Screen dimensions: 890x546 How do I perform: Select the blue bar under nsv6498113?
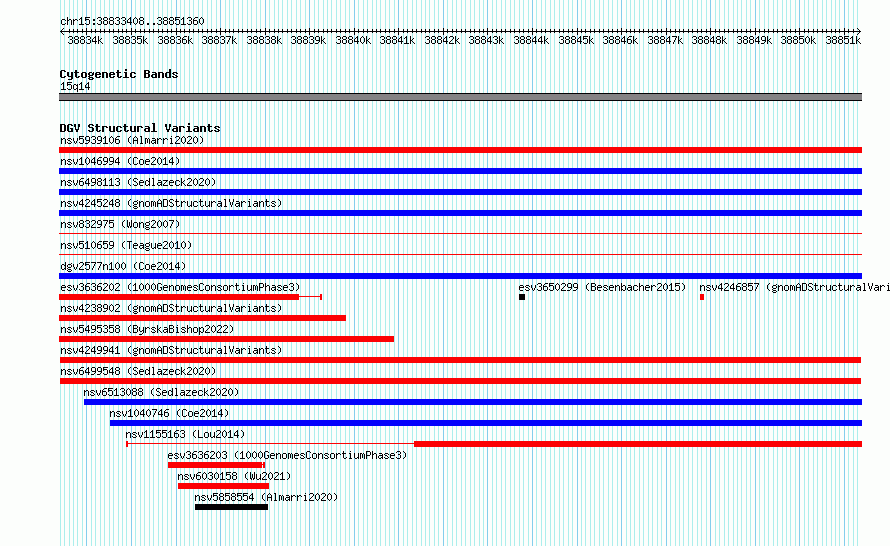coord(460,192)
